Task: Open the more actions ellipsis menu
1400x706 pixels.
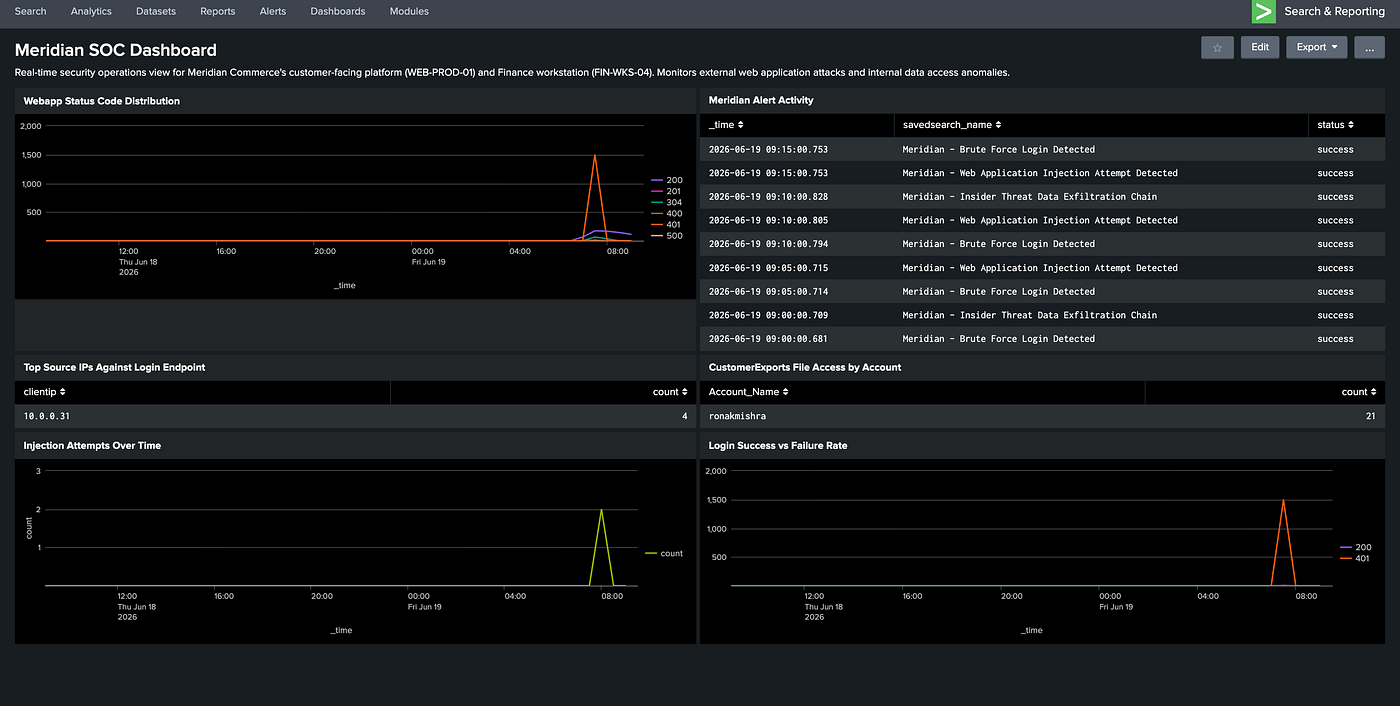Action: pos(1369,47)
